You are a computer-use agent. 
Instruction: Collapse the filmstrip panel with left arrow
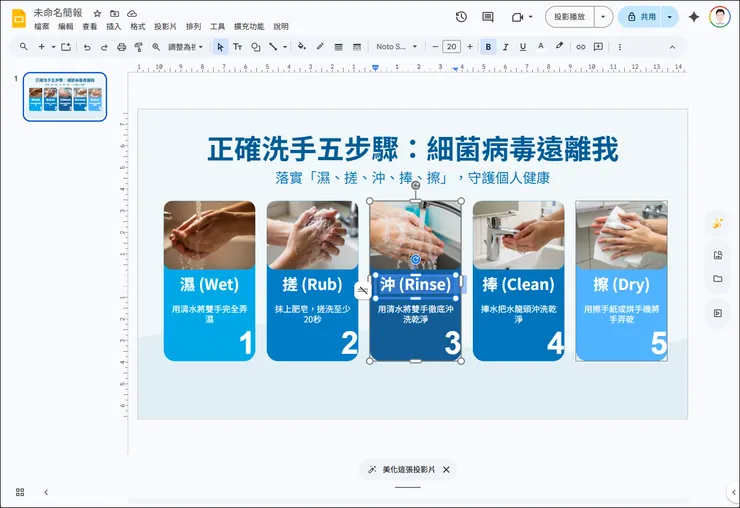click(x=46, y=492)
